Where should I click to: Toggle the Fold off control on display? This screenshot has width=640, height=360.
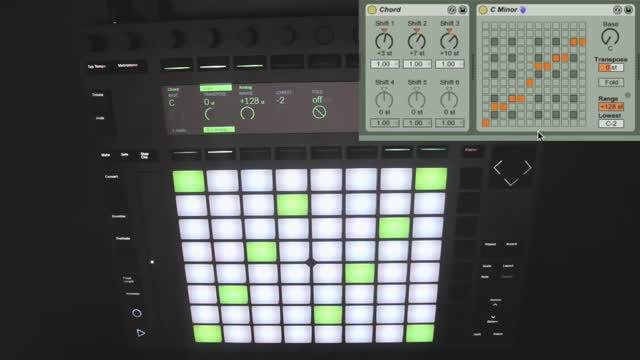pyautogui.click(x=319, y=112)
